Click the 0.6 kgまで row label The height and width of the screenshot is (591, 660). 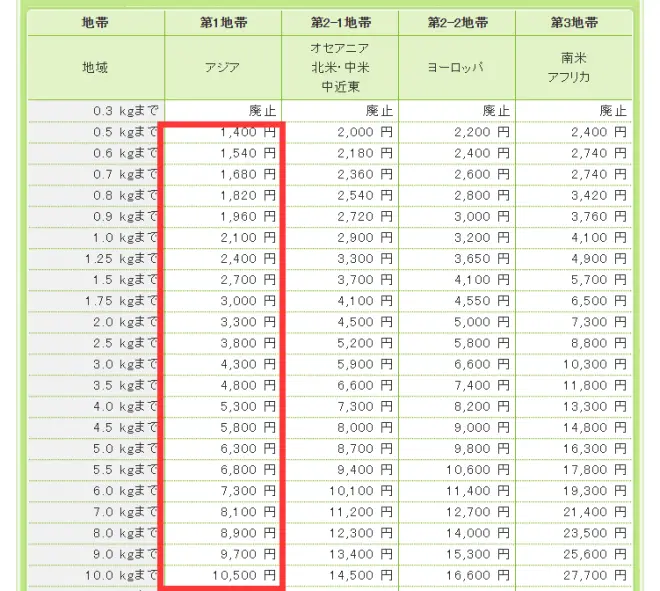(126, 153)
